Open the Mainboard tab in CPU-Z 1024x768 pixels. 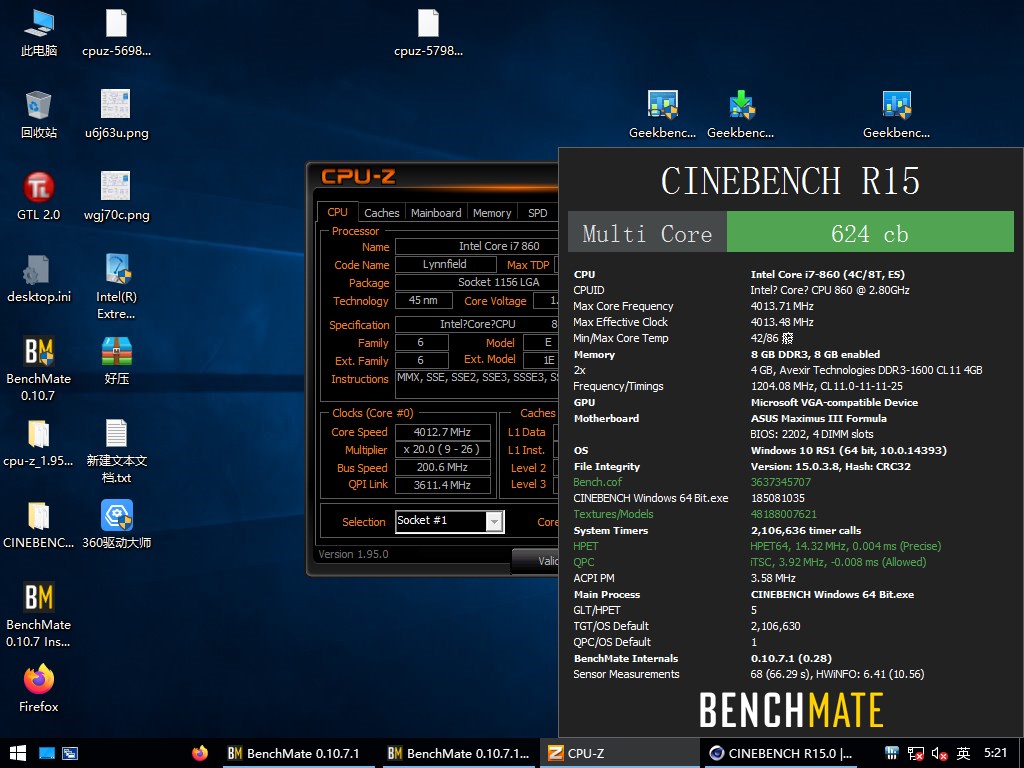coord(436,213)
